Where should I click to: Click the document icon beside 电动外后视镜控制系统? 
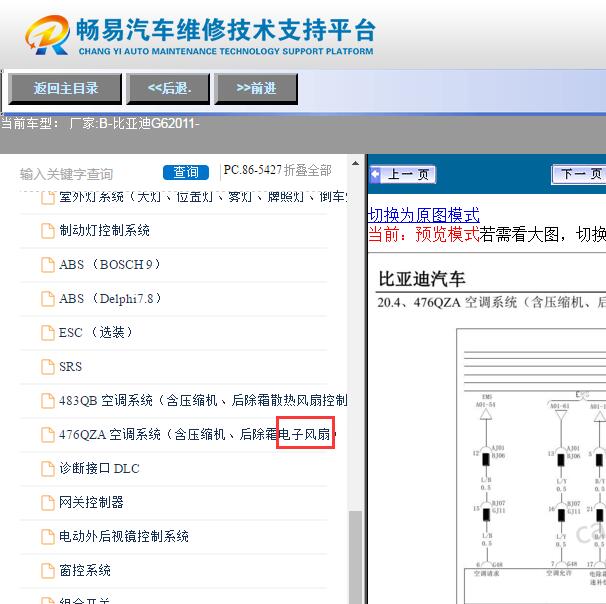click(x=48, y=537)
